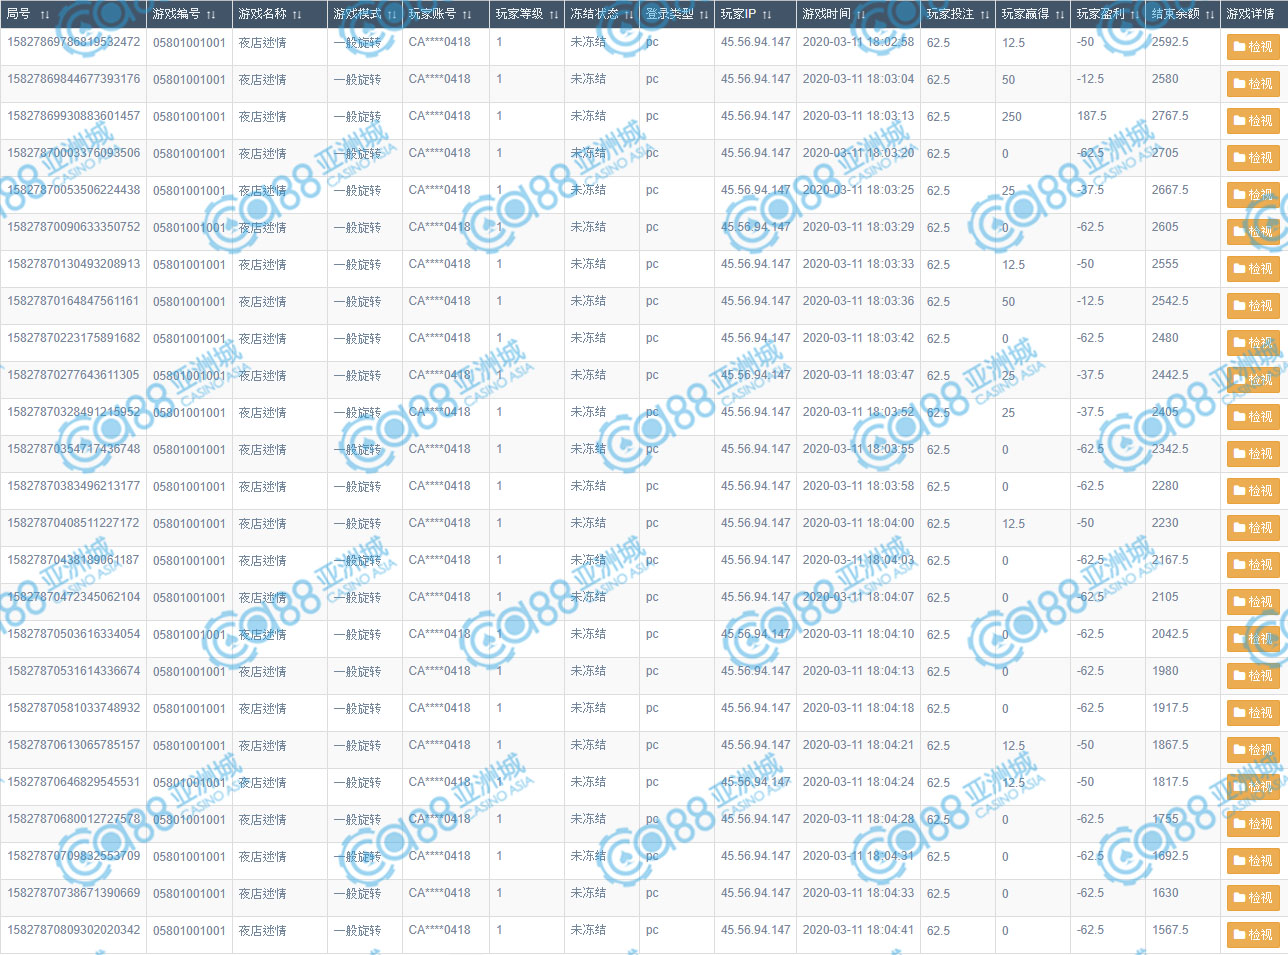The height and width of the screenshot is (955, 1288).
Task: Sort by 玩家投注 using arrow icon
Action: (985, 15)
